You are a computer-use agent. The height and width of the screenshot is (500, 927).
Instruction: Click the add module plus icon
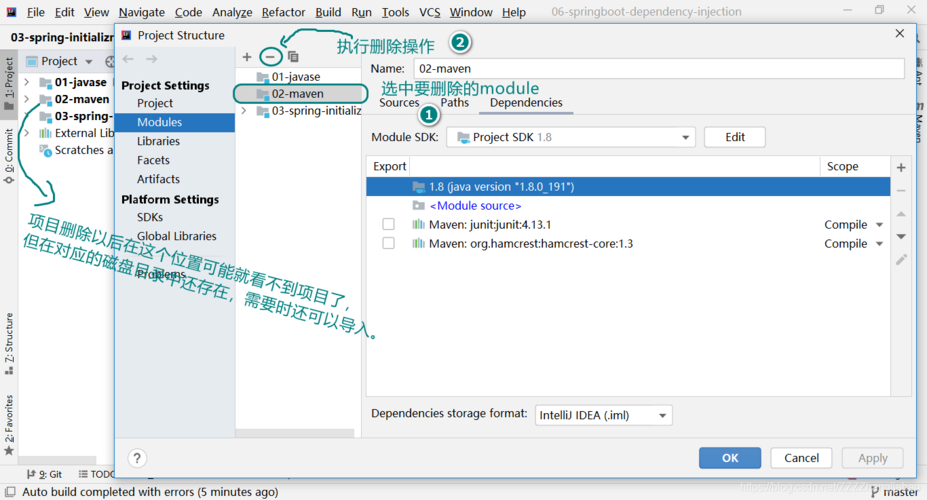tap(247, 57)
